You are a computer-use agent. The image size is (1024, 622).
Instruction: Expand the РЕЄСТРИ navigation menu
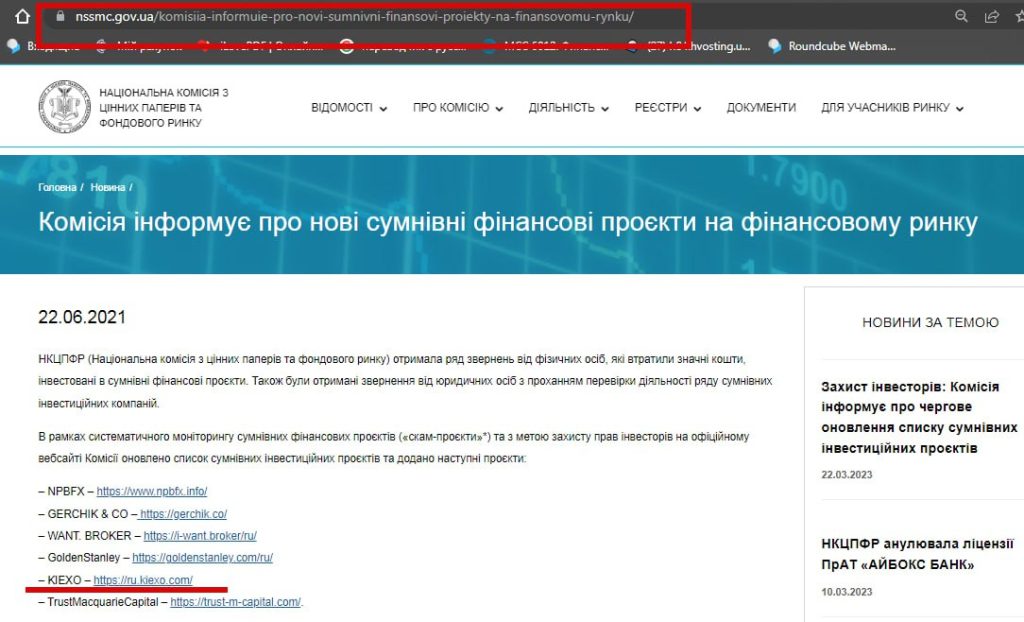tap(667, 108)
